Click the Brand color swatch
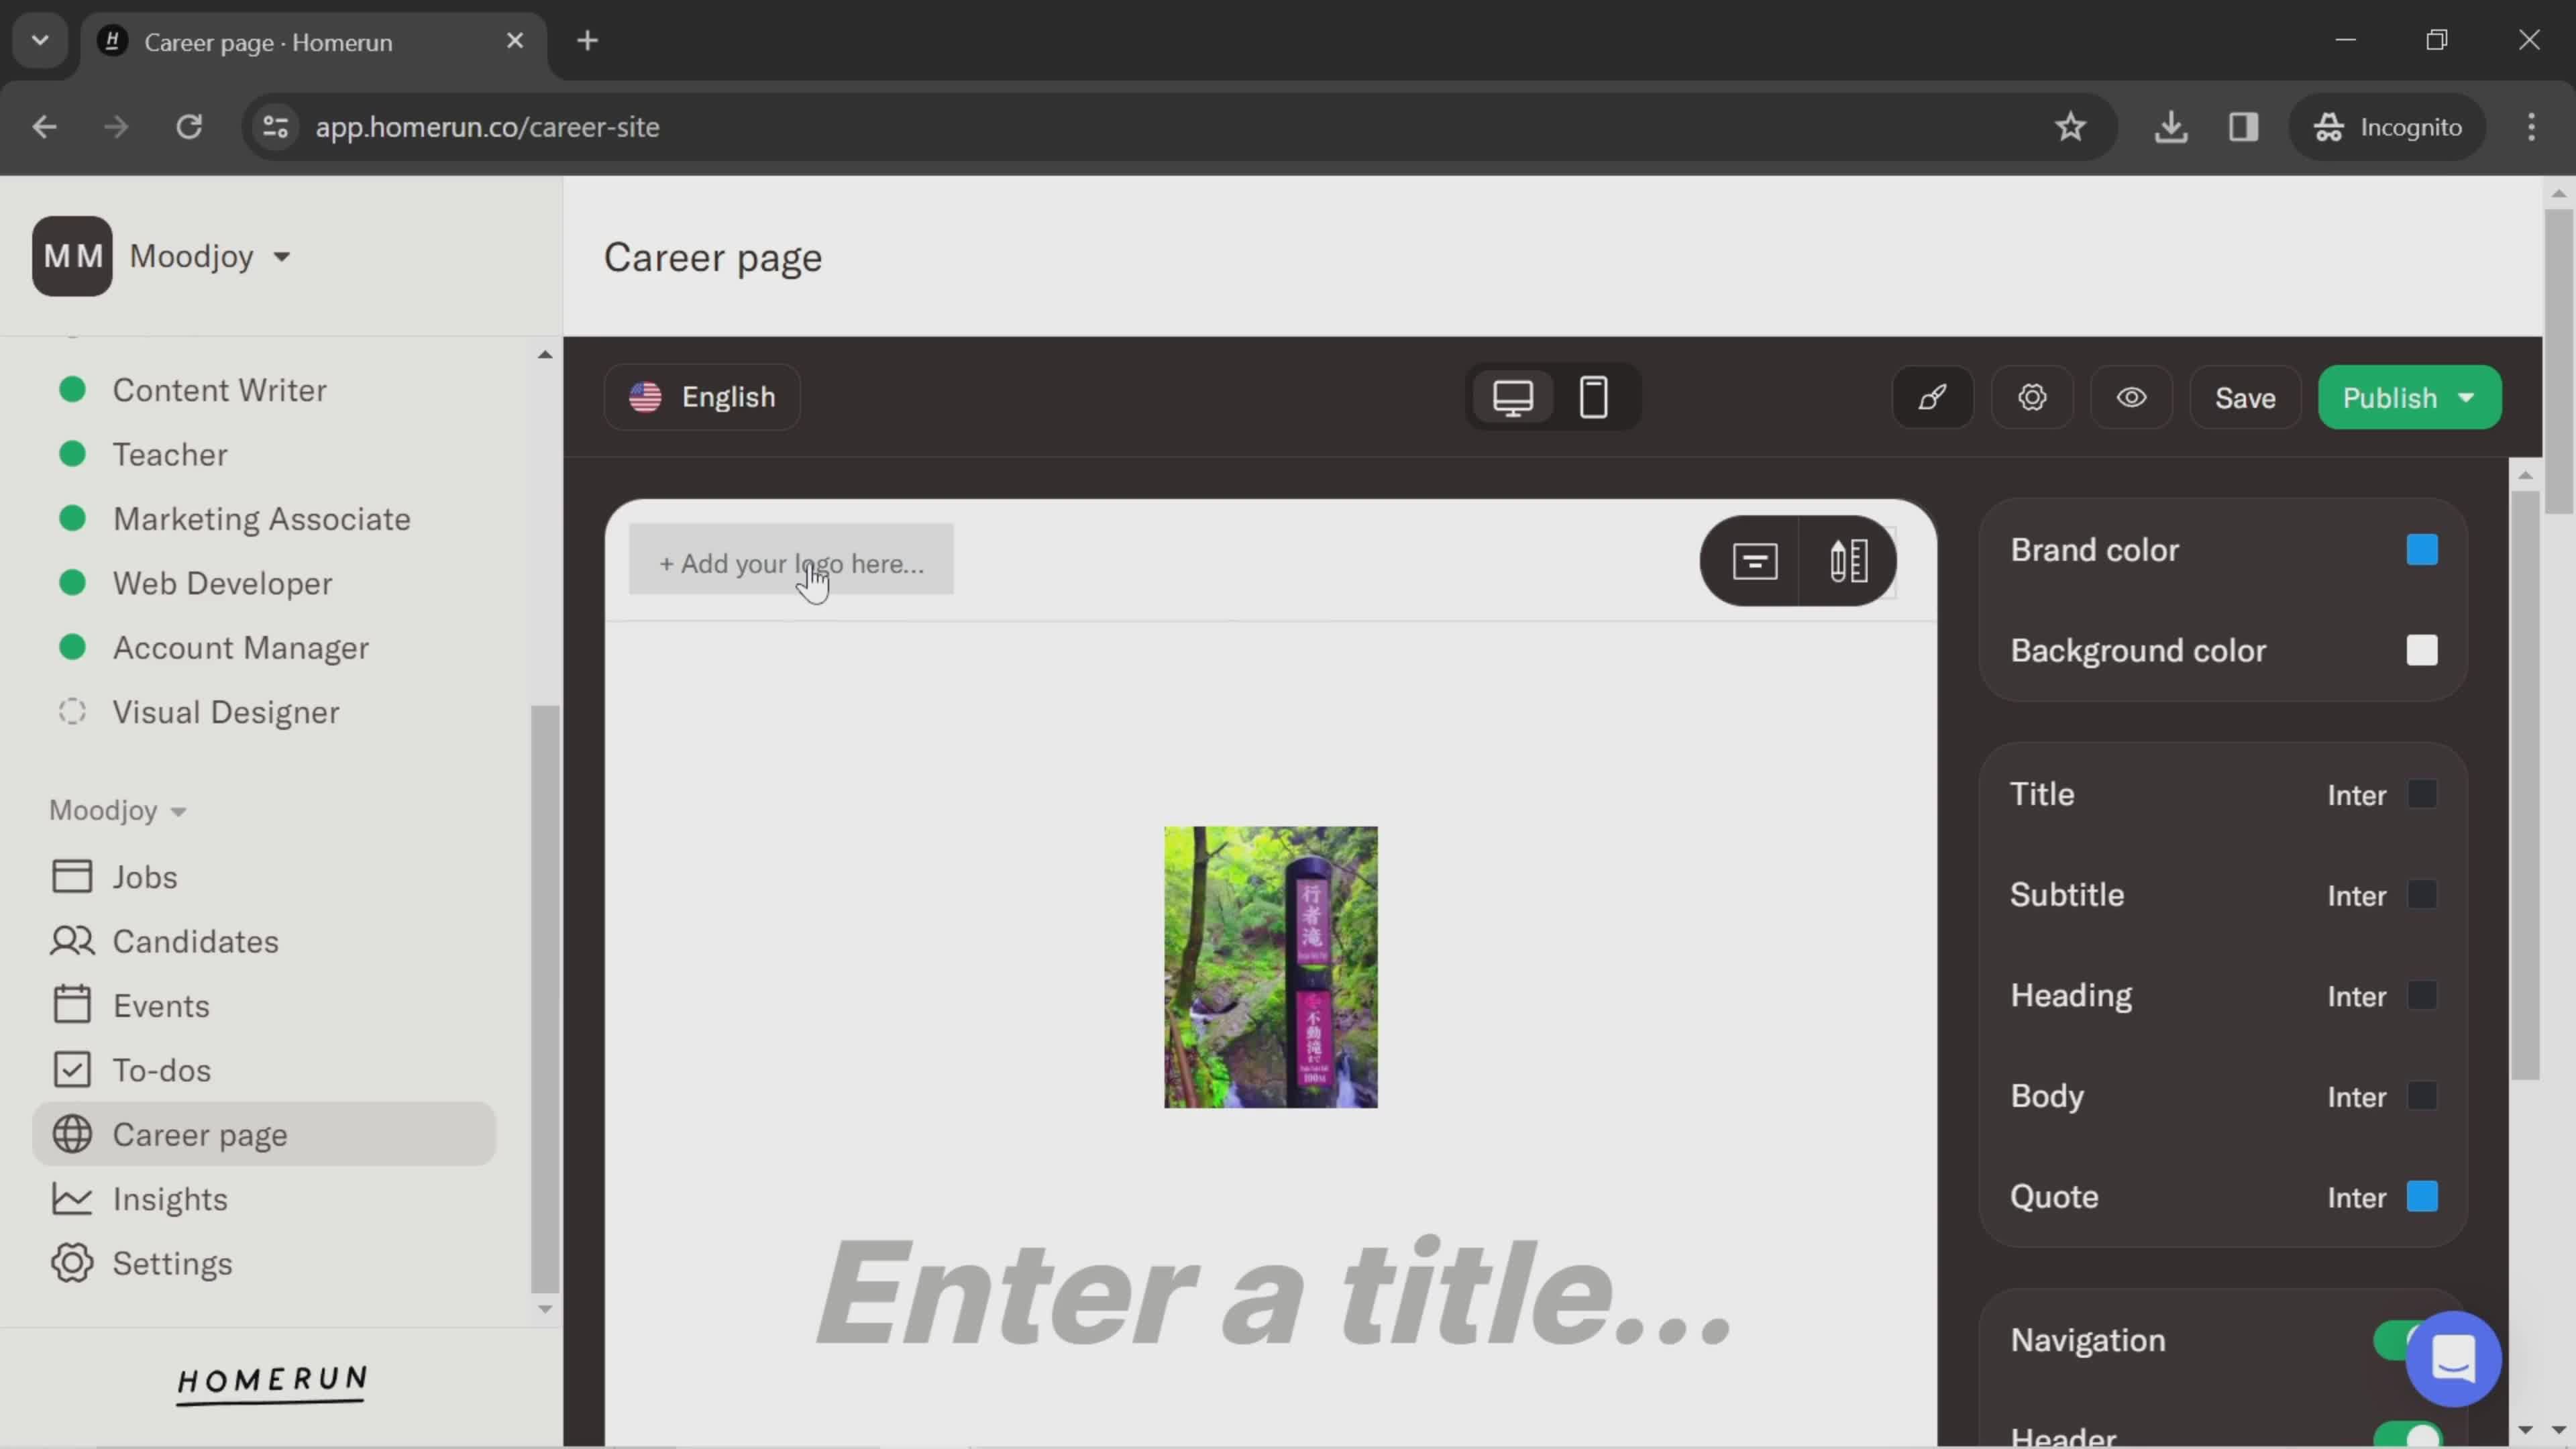The width and height of the screenshot is (2576, 1449). click(2424, 549)
